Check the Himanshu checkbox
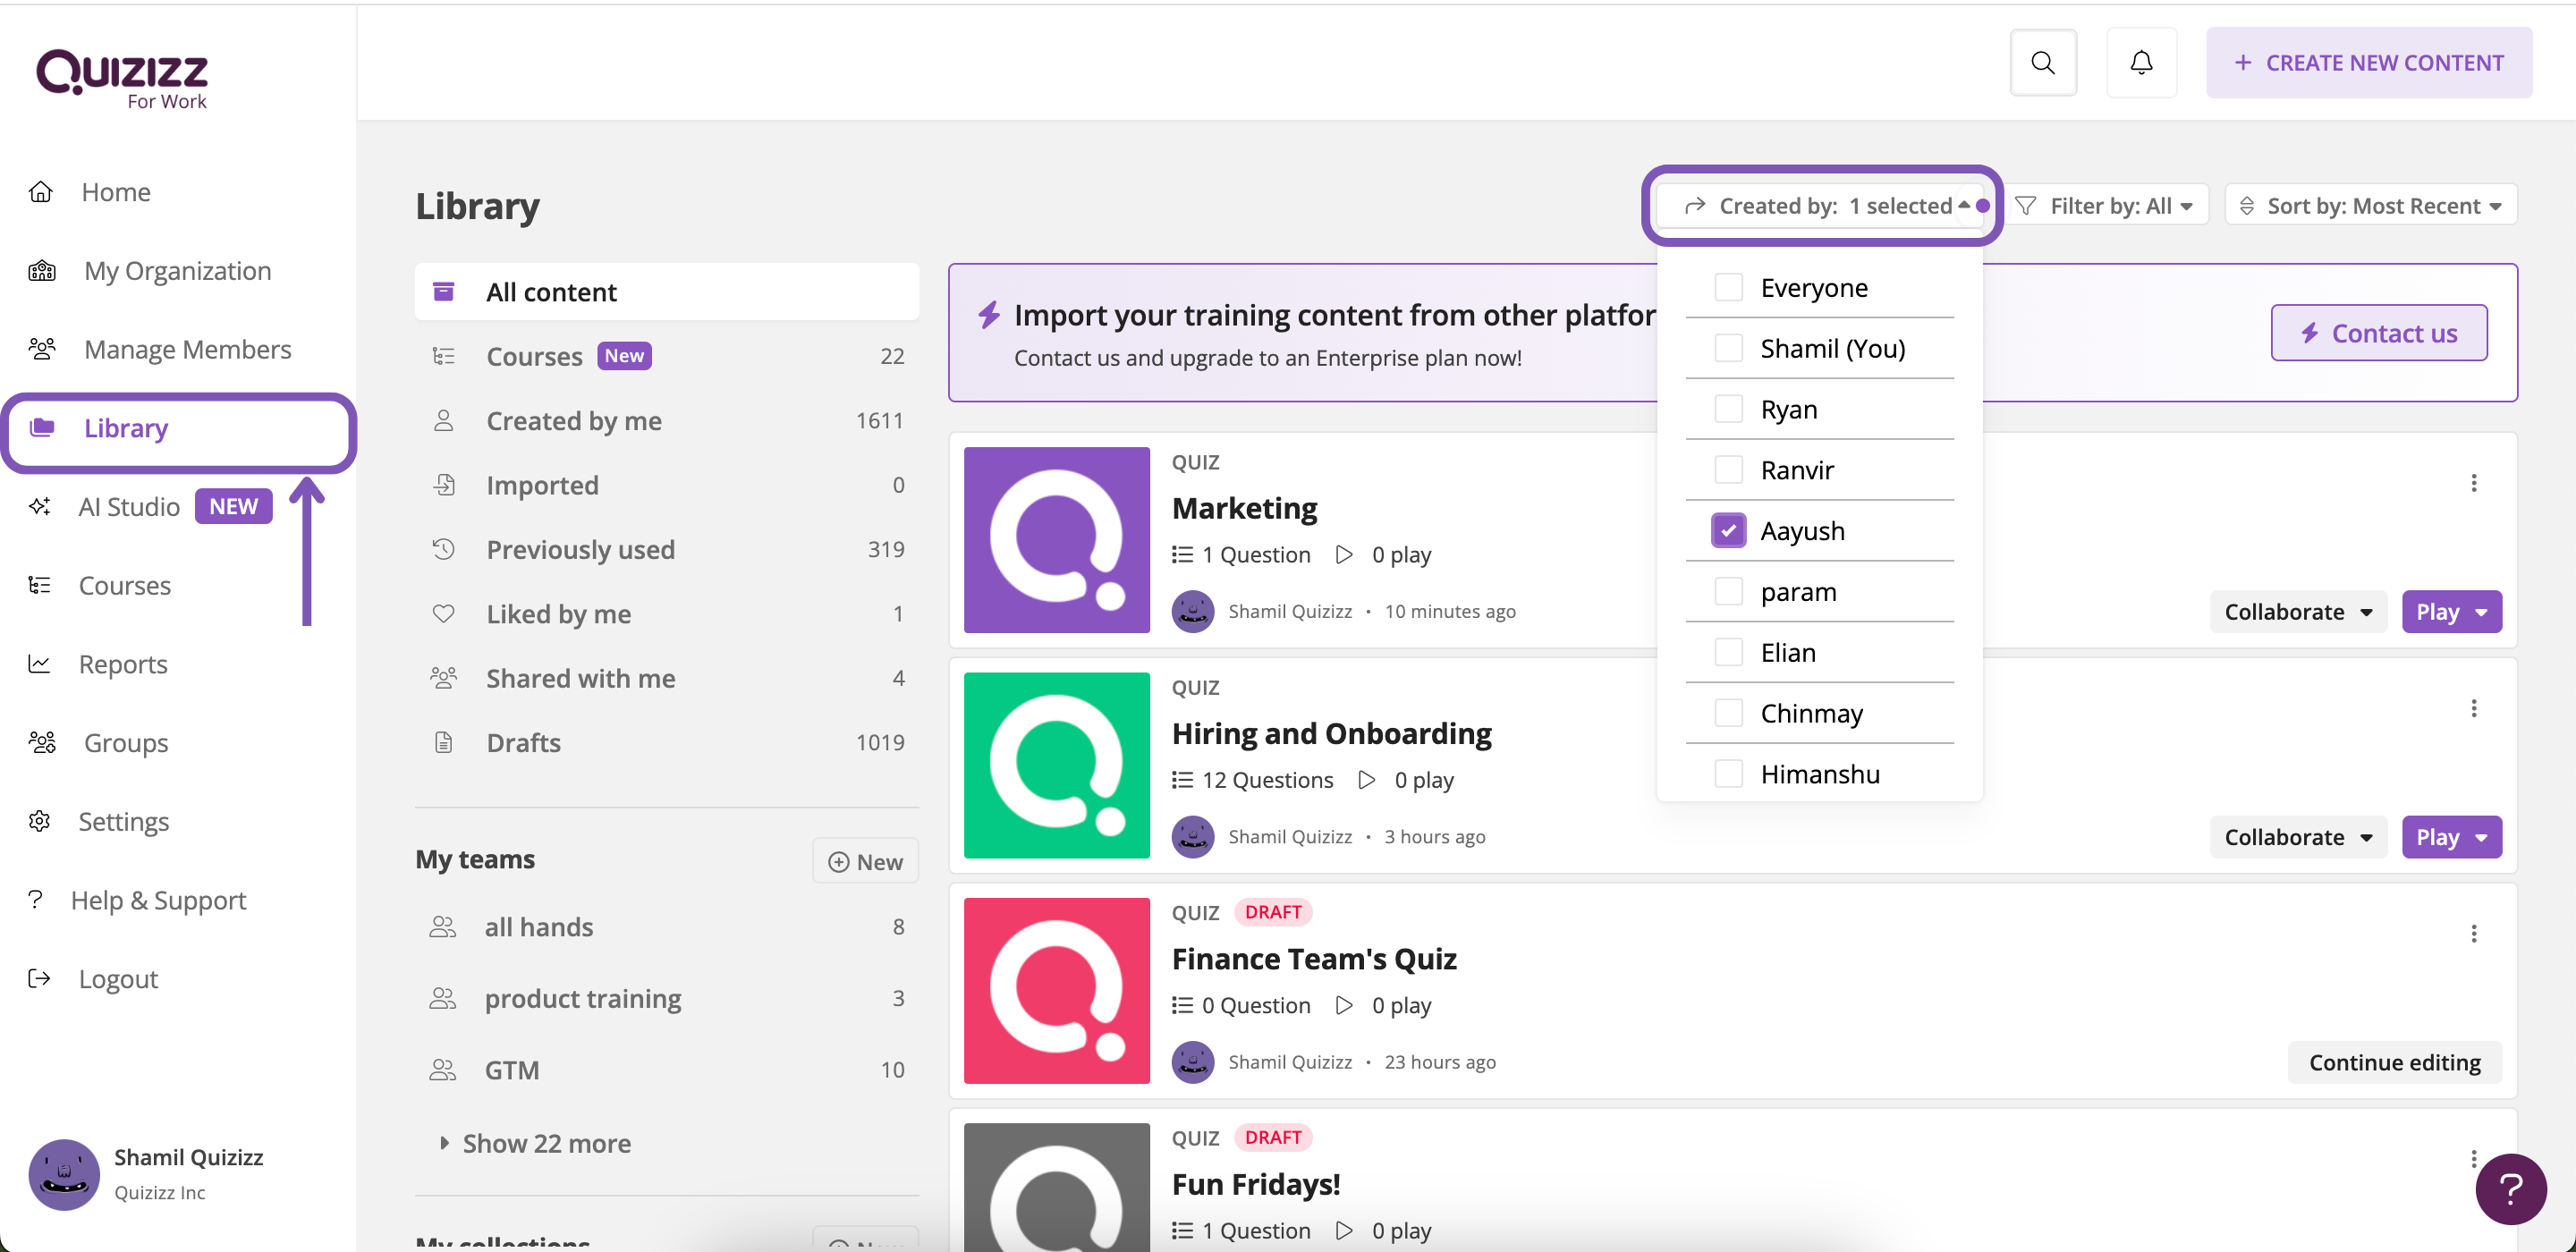2576x1252 pixels. (1728, 774)
